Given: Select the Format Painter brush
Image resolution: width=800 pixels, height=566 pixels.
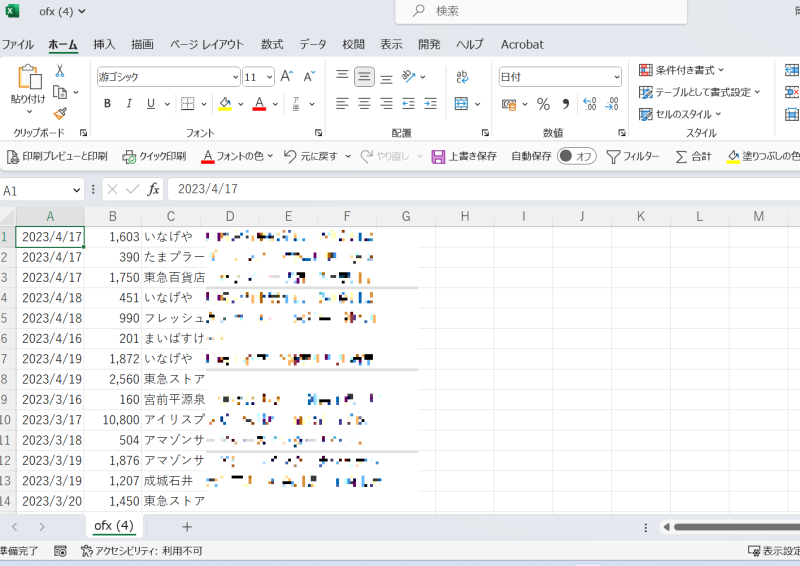Looking at the screenshot, I should coord(60,114).
